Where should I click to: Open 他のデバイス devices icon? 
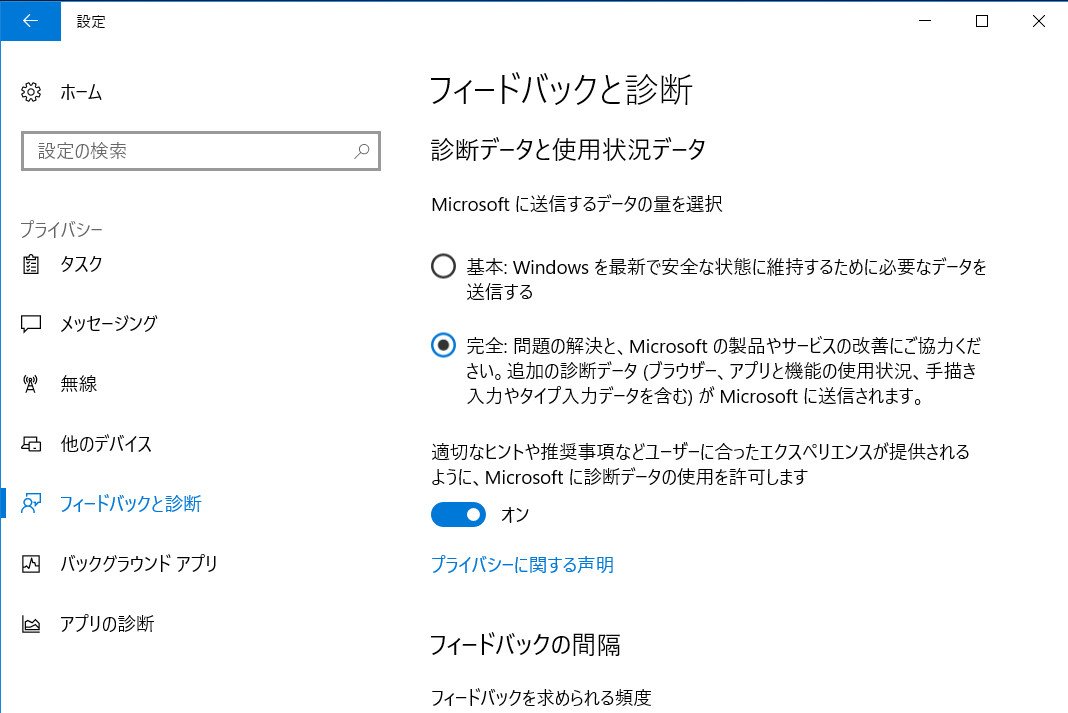31,444
